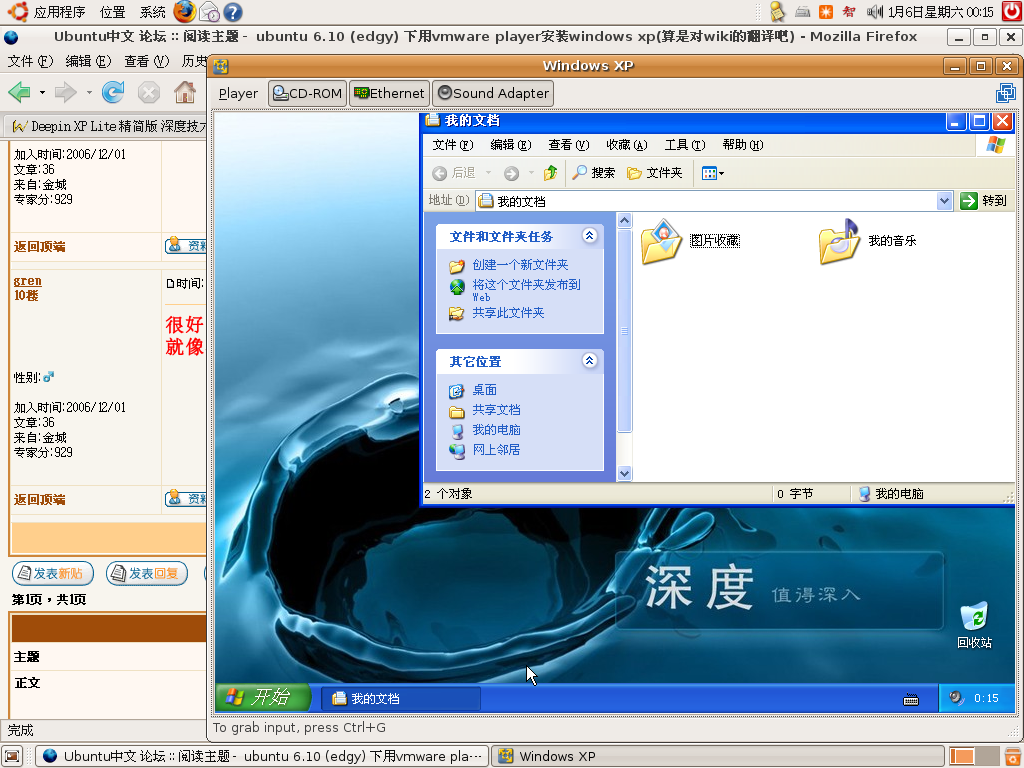Click Firefox stop button
This screenshot has height=768, width=1024.
coord(149,92)
